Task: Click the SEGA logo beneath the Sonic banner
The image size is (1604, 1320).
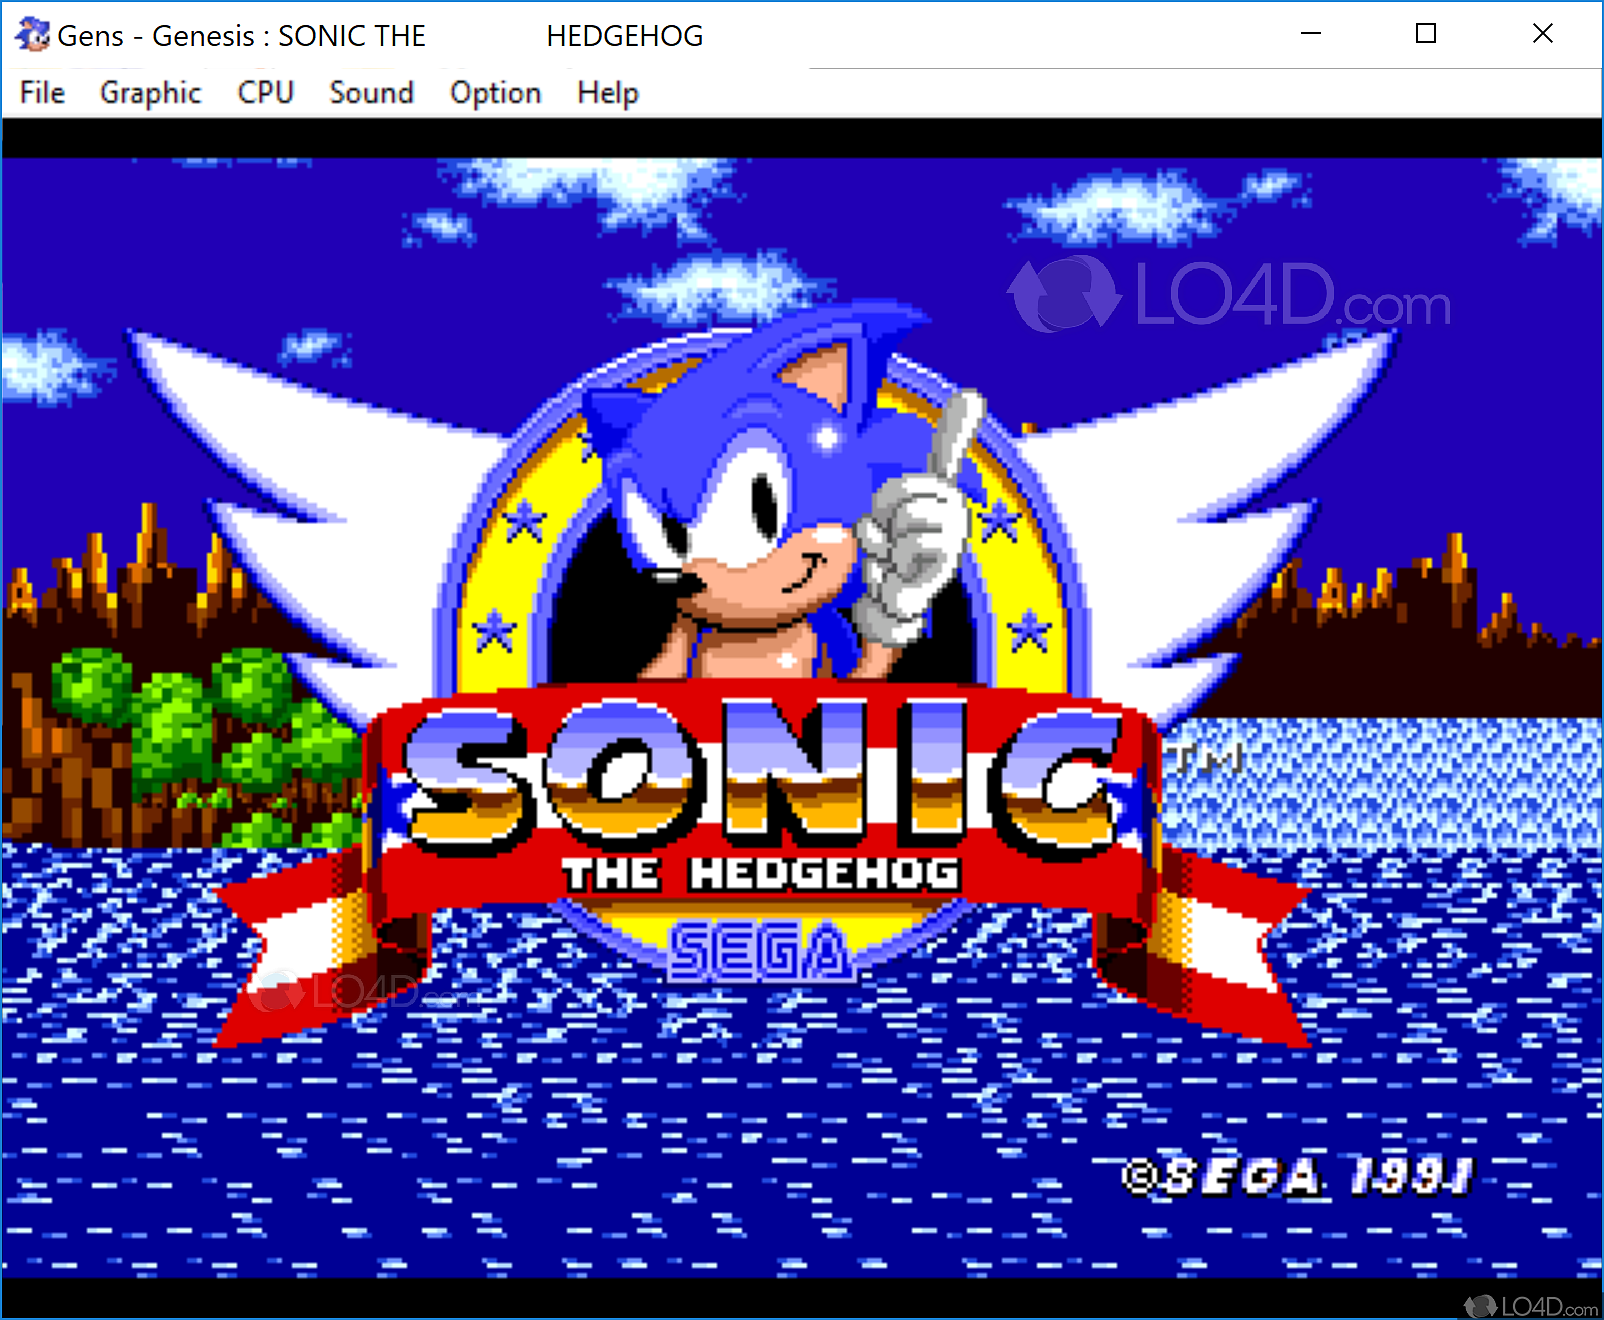Action: (762, 950)
